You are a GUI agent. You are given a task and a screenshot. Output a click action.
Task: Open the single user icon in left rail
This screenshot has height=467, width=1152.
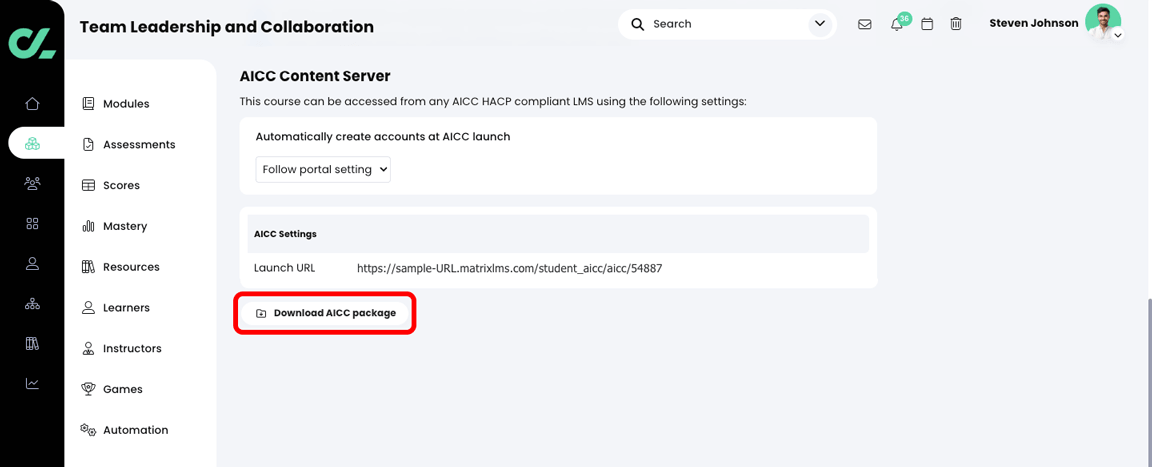tap(32, 264)
